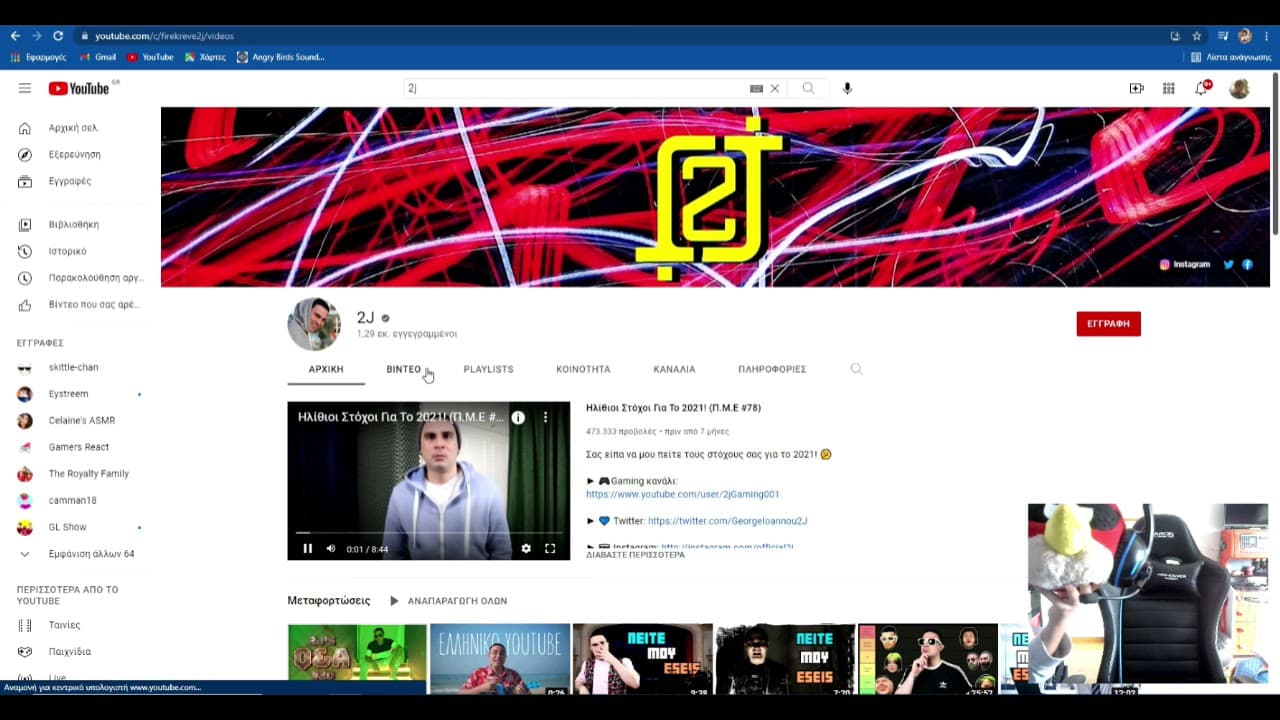Open the ΕΛΛΗΝΙΚΟ YOUTUBE video thumbnail

tap(500, 658)
